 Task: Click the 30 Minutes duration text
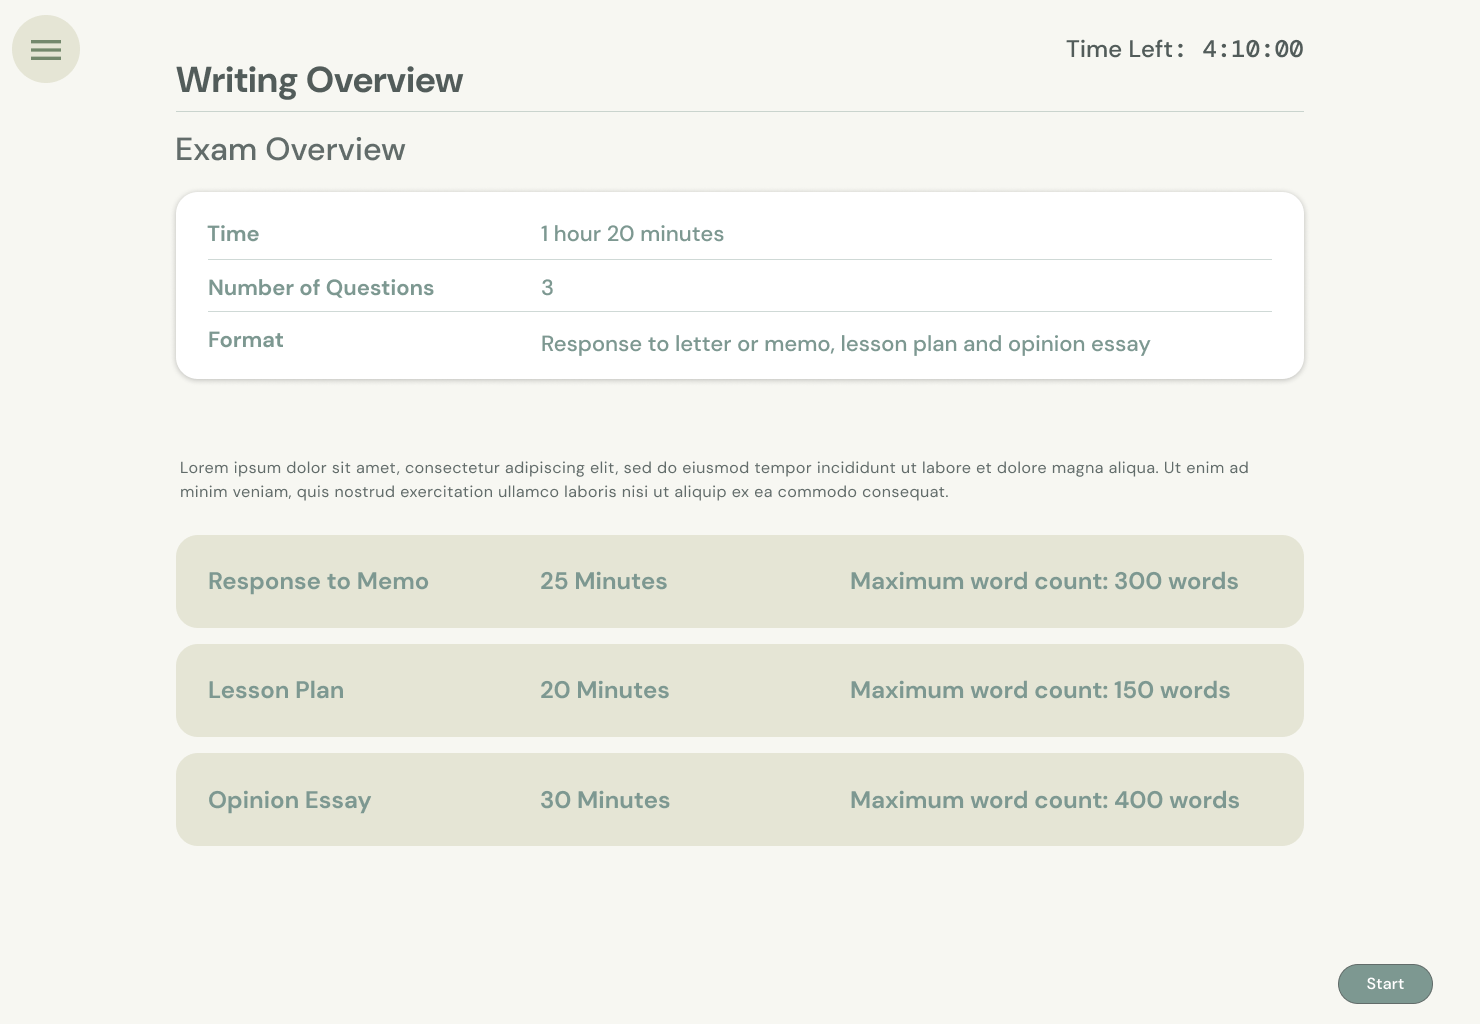[x=604, y=800]
